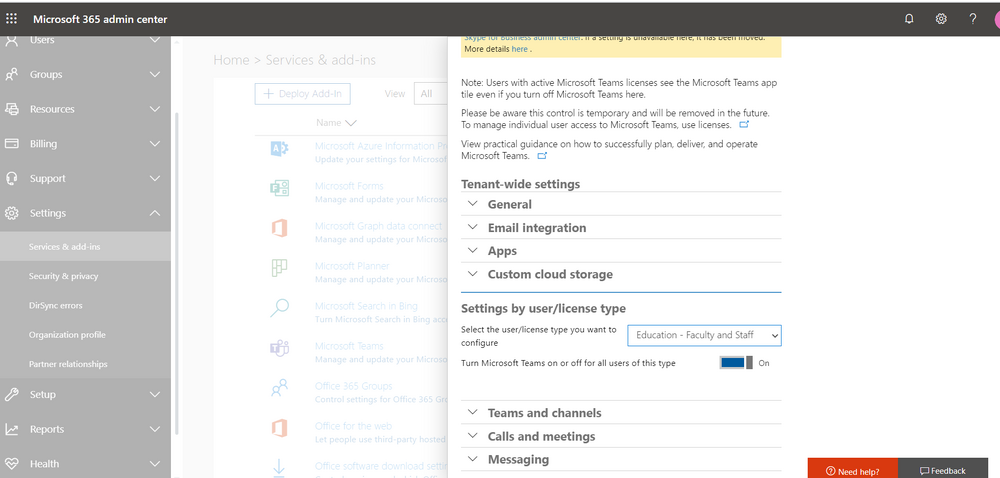Collapse the Settings menu chevron
The height and width of the screenshot is (478, 1000).
tap(155, 213)
